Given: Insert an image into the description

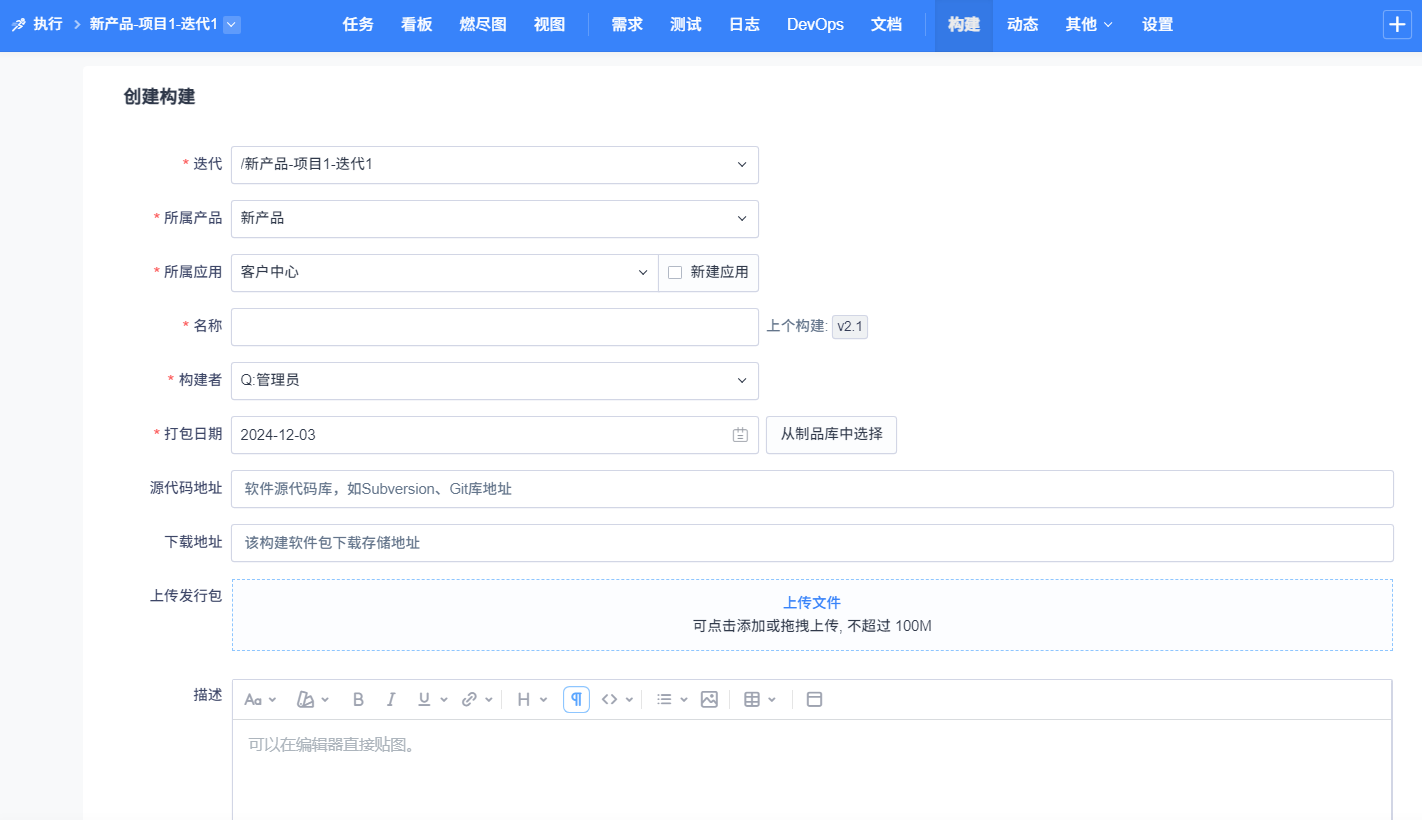Looking at the screenshot, I should [709, 700].
